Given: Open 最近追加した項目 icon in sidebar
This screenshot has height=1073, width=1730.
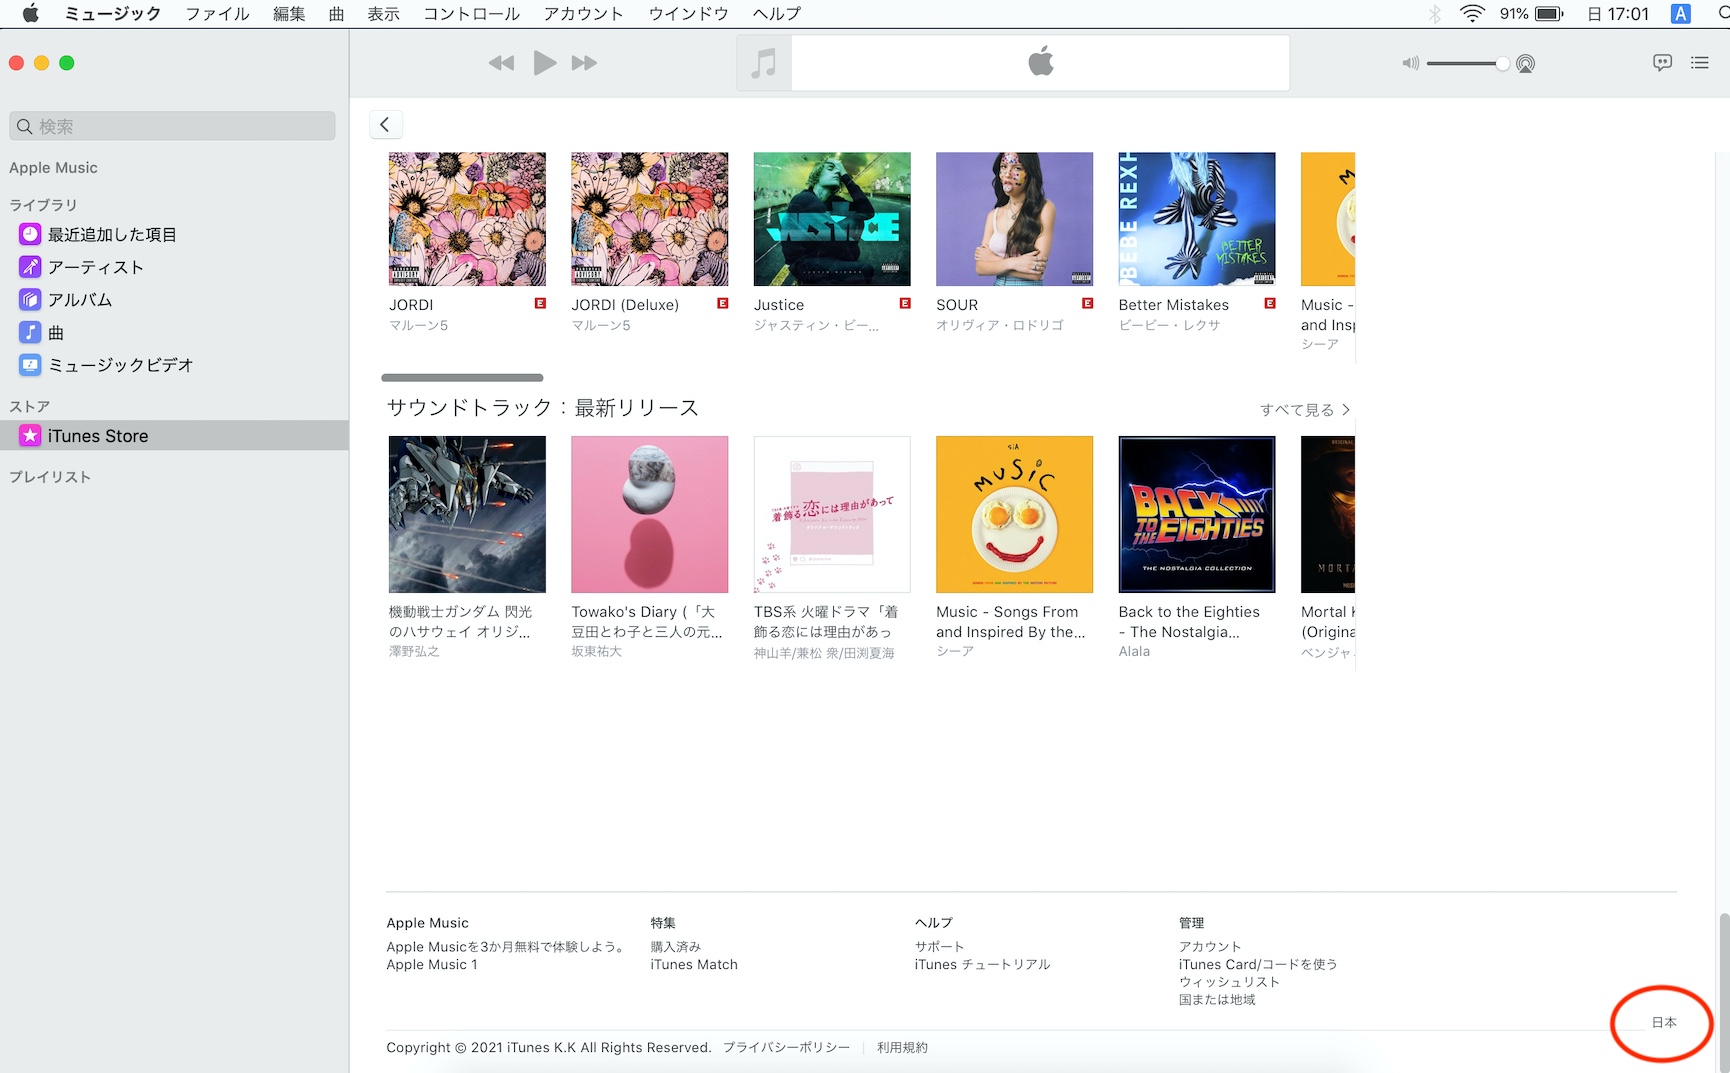Looking at the screenshot, I should (30, 234).
